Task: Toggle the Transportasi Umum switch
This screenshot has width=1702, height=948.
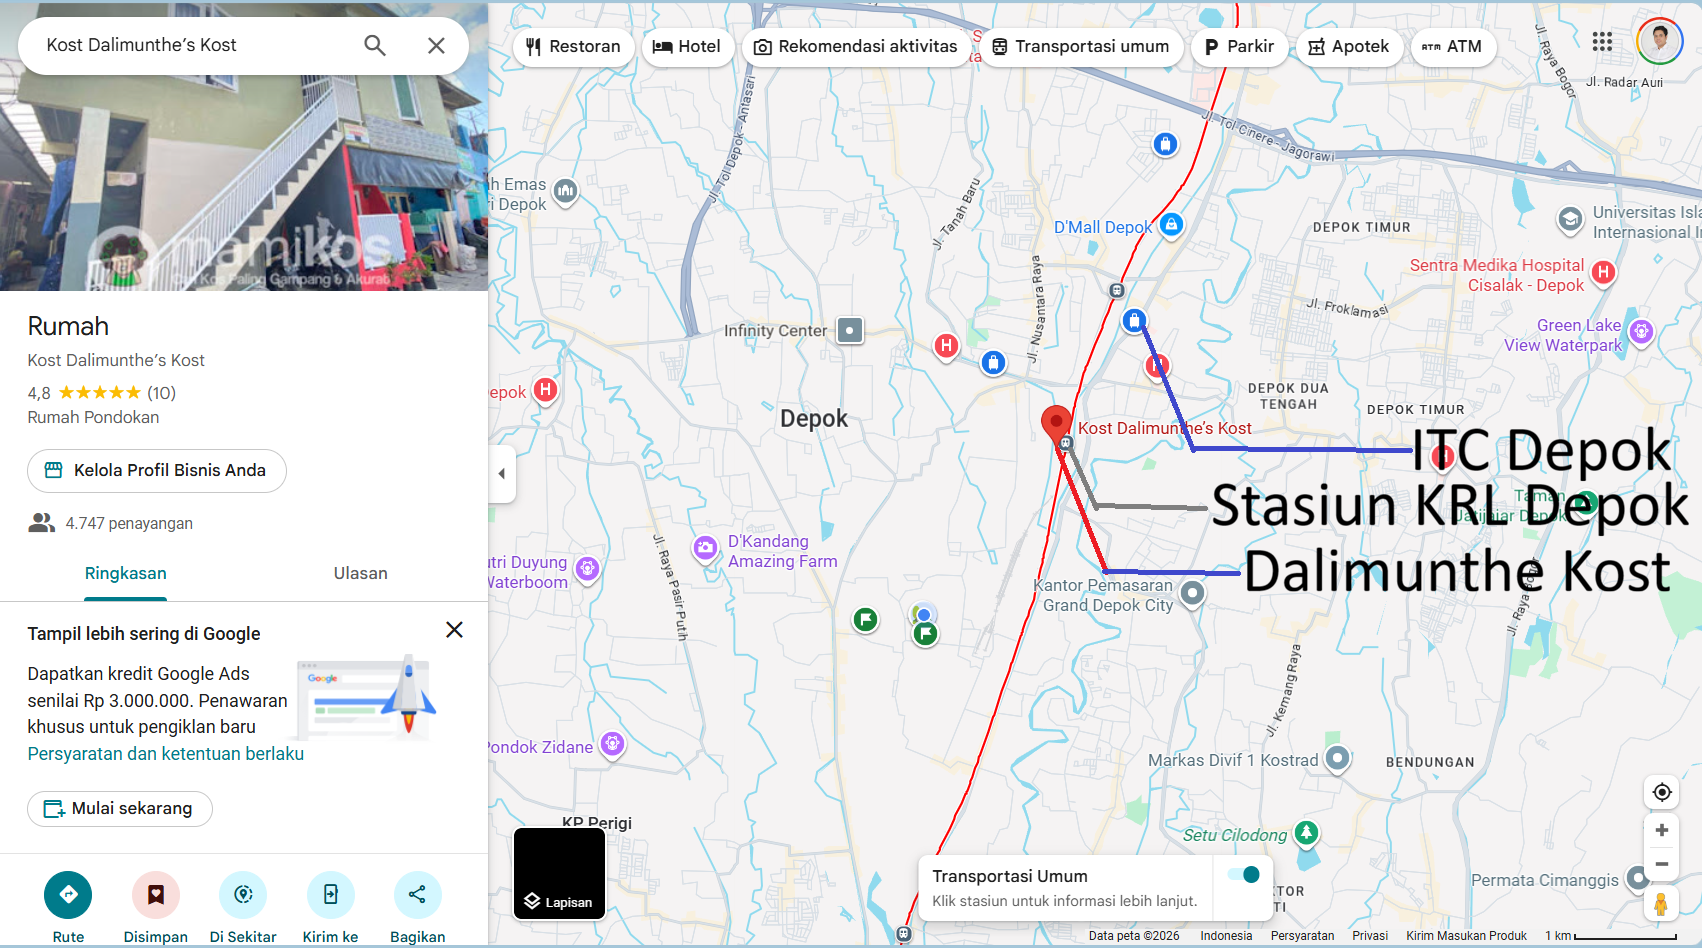Action: point(1244,875)
